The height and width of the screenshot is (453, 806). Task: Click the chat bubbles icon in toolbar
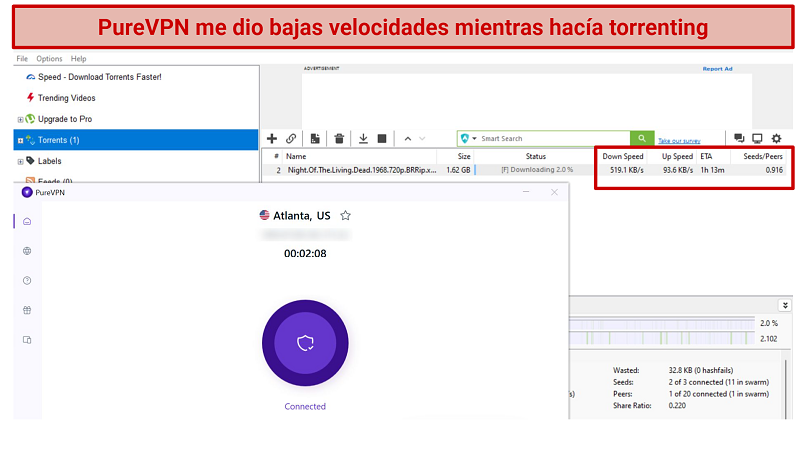[x=739, y=138]
